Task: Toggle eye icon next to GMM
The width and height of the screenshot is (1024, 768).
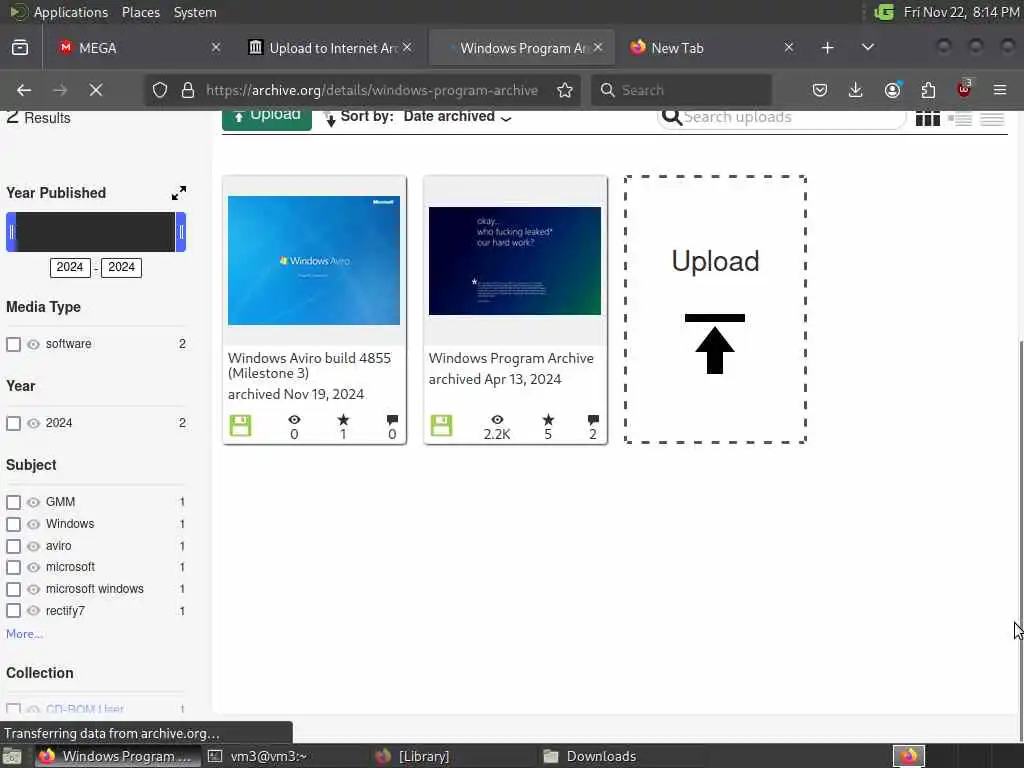Action: (x=33, y=502)
